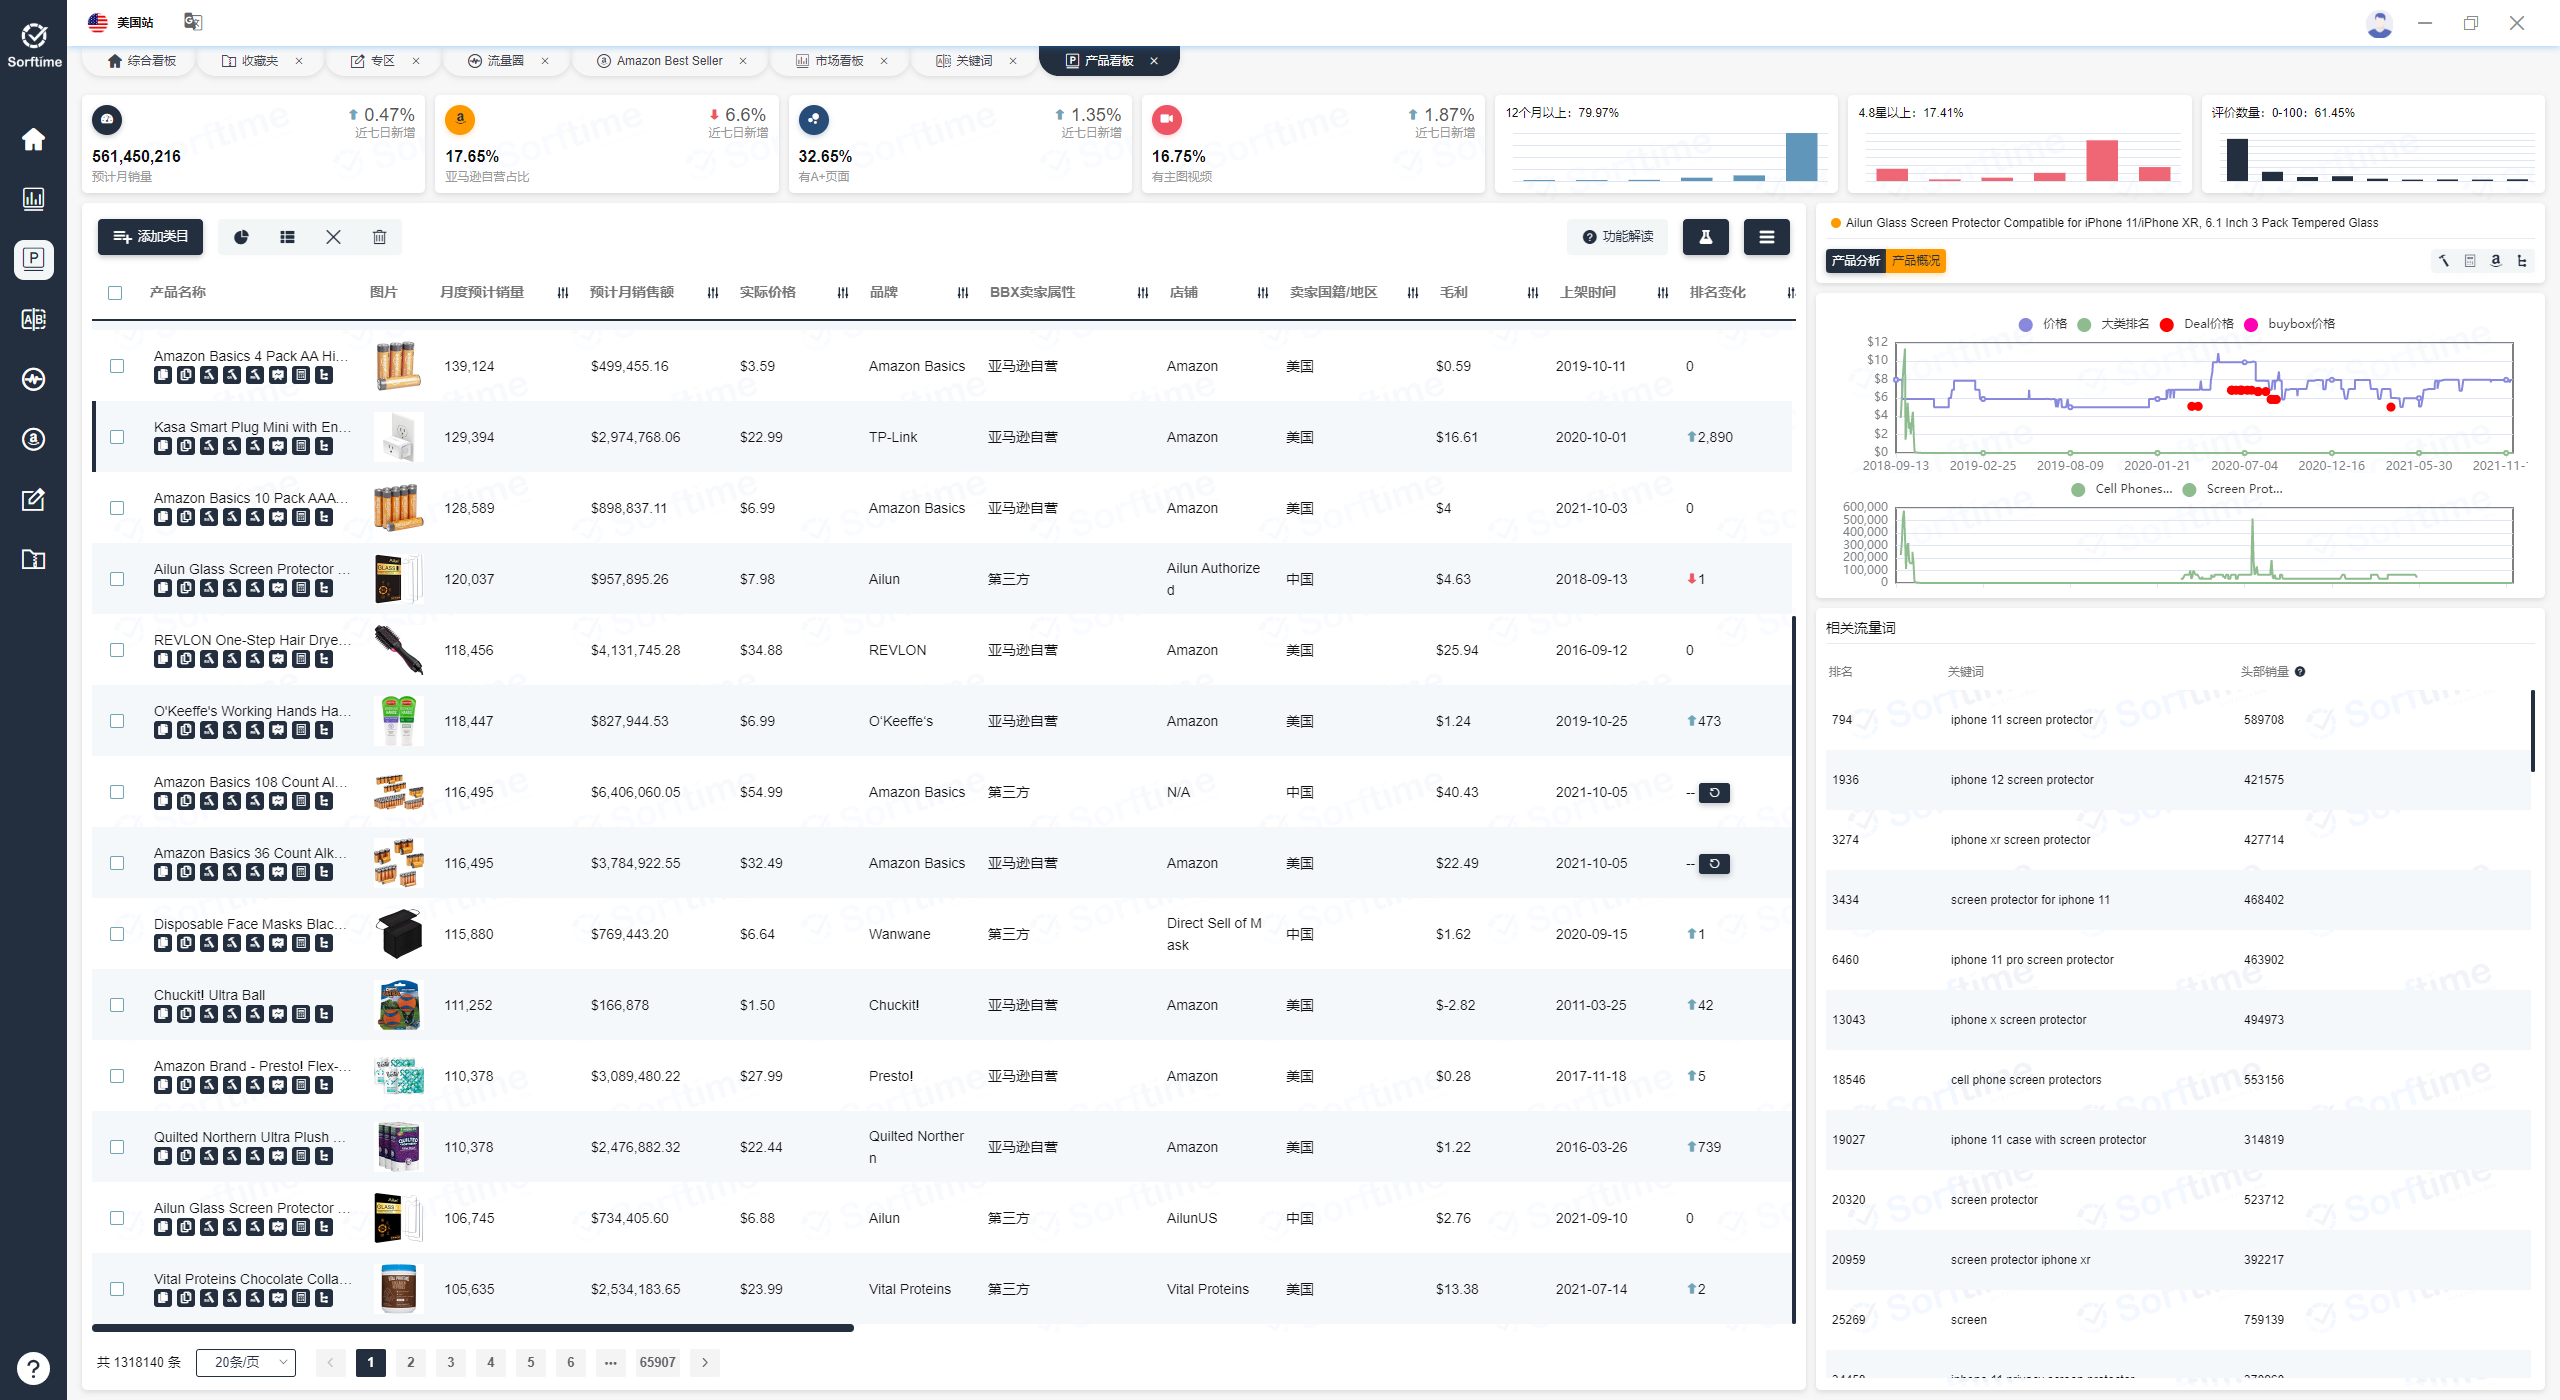
Task: Check the Amazon Basics 4 Pack AA row
Action: pyautogui.click(x=117, y=366)
